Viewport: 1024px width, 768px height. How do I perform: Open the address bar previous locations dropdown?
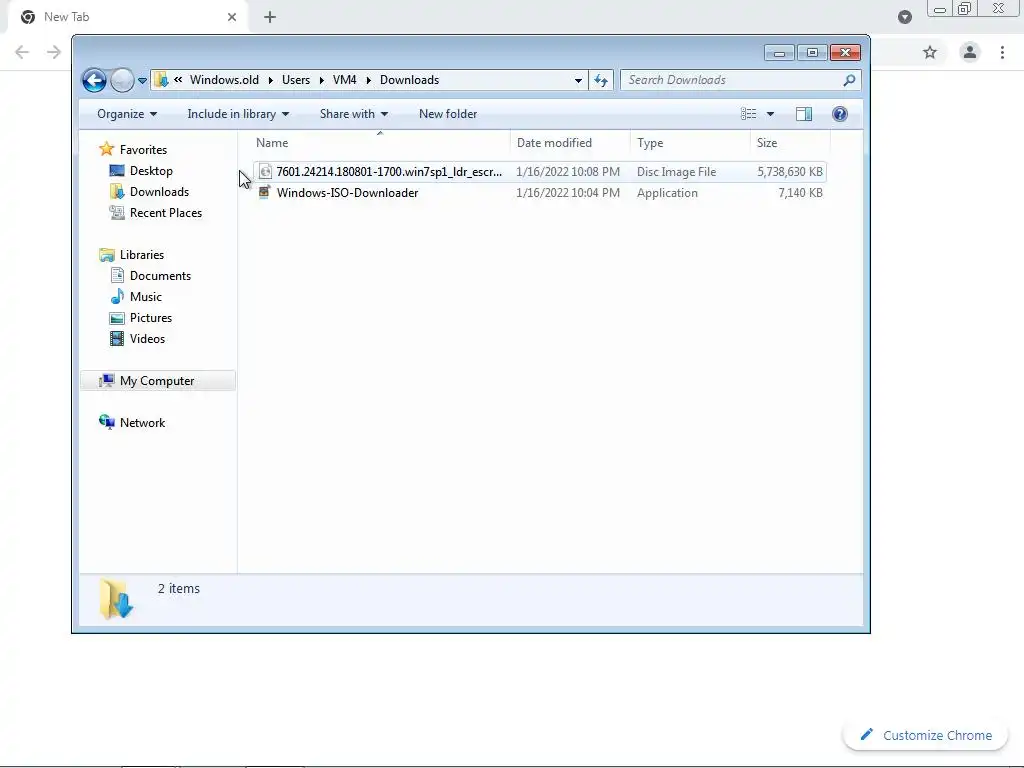pyautogui.click(x=578, y=80)
